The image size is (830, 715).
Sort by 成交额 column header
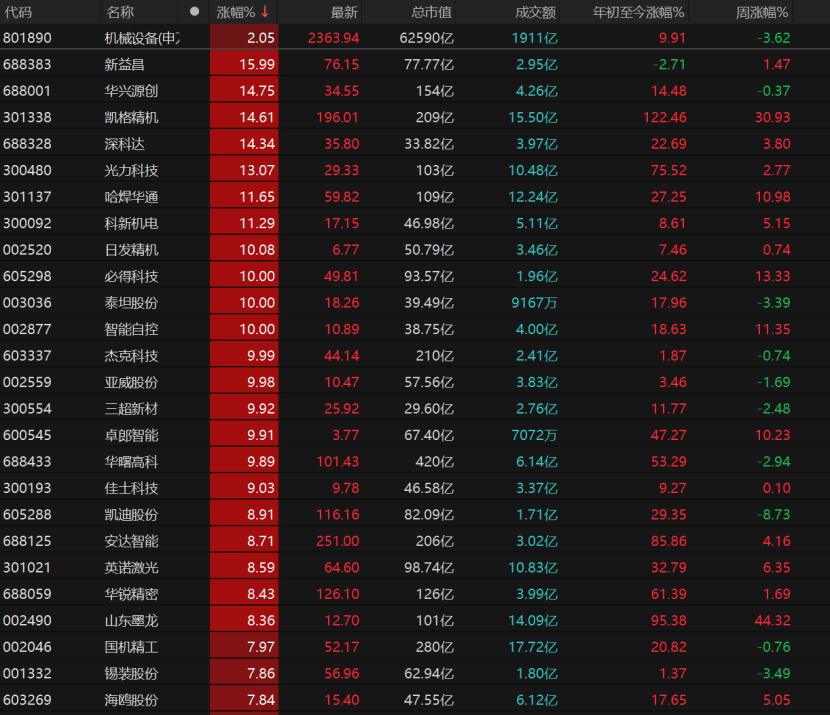(535, 12)
